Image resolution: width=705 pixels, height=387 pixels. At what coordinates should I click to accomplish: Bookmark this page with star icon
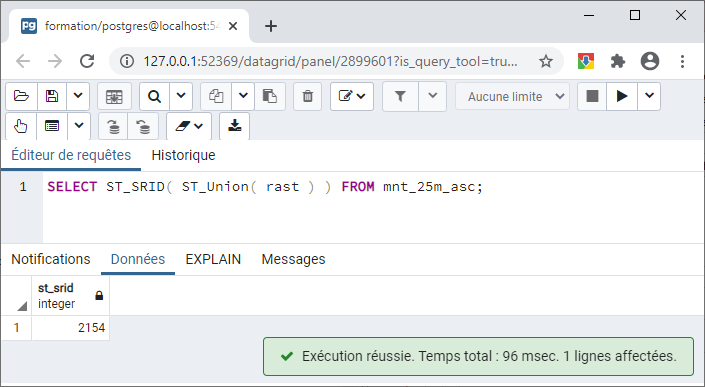(546, 61)
